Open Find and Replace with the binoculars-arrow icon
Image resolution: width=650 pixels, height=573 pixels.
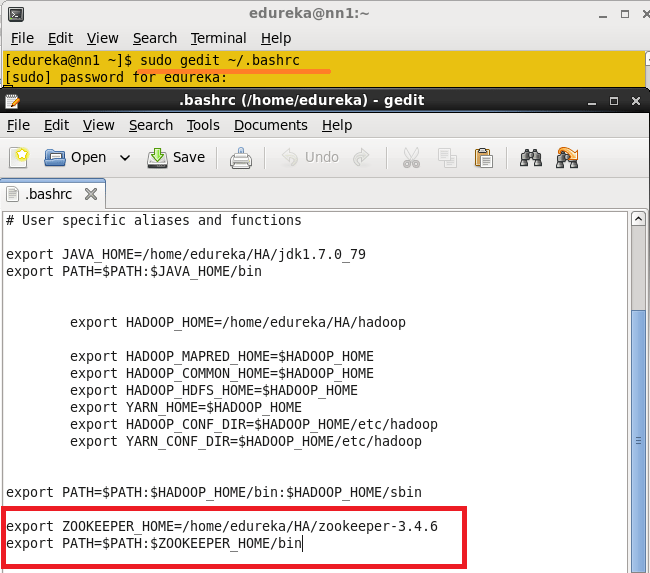coord(567,158)
